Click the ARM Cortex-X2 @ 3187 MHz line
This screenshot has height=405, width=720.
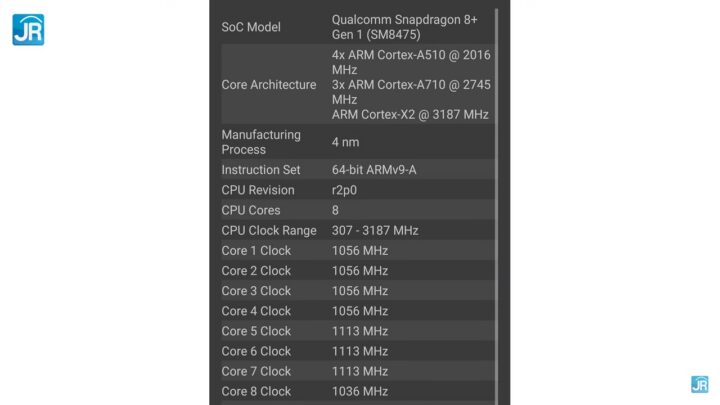410,115
